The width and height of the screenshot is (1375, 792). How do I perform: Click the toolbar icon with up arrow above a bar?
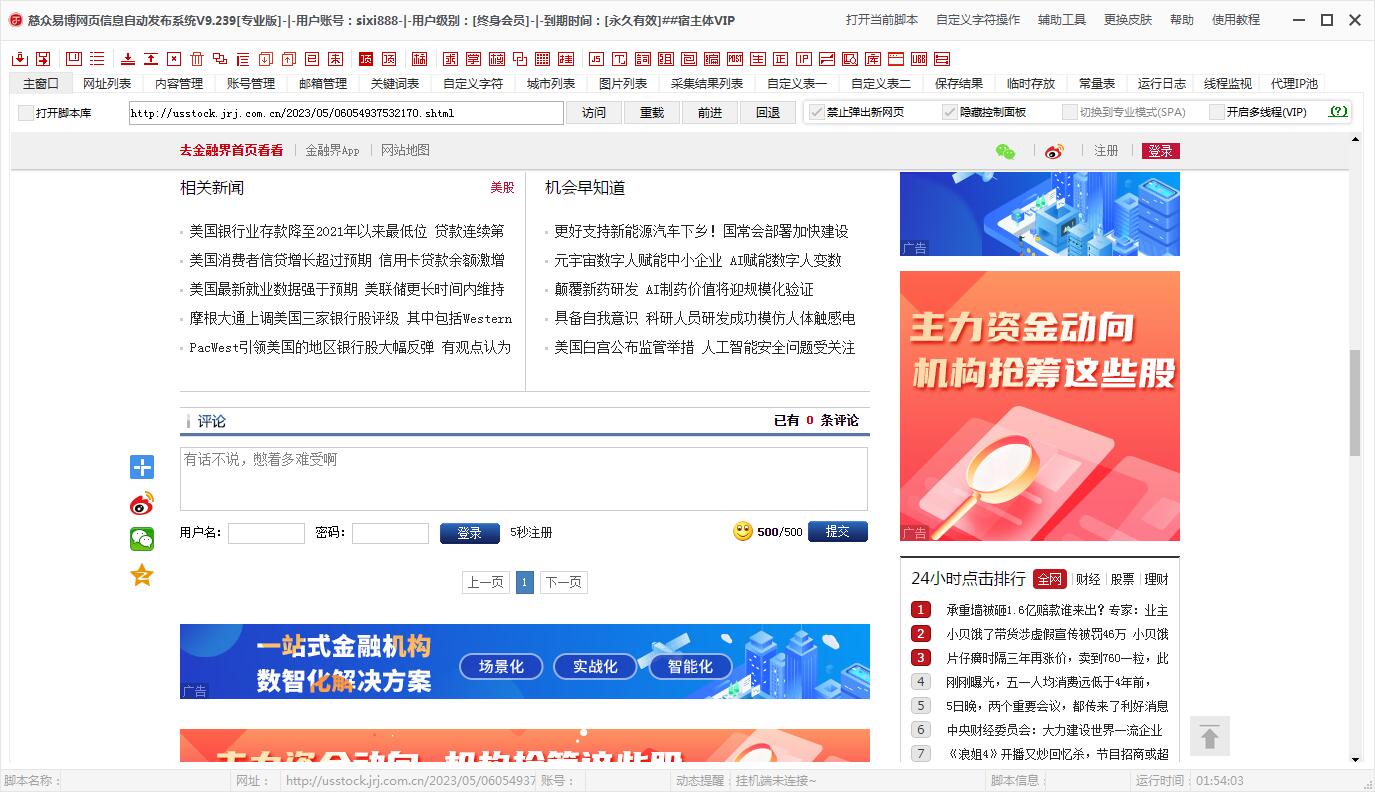(x=151, y=59)
